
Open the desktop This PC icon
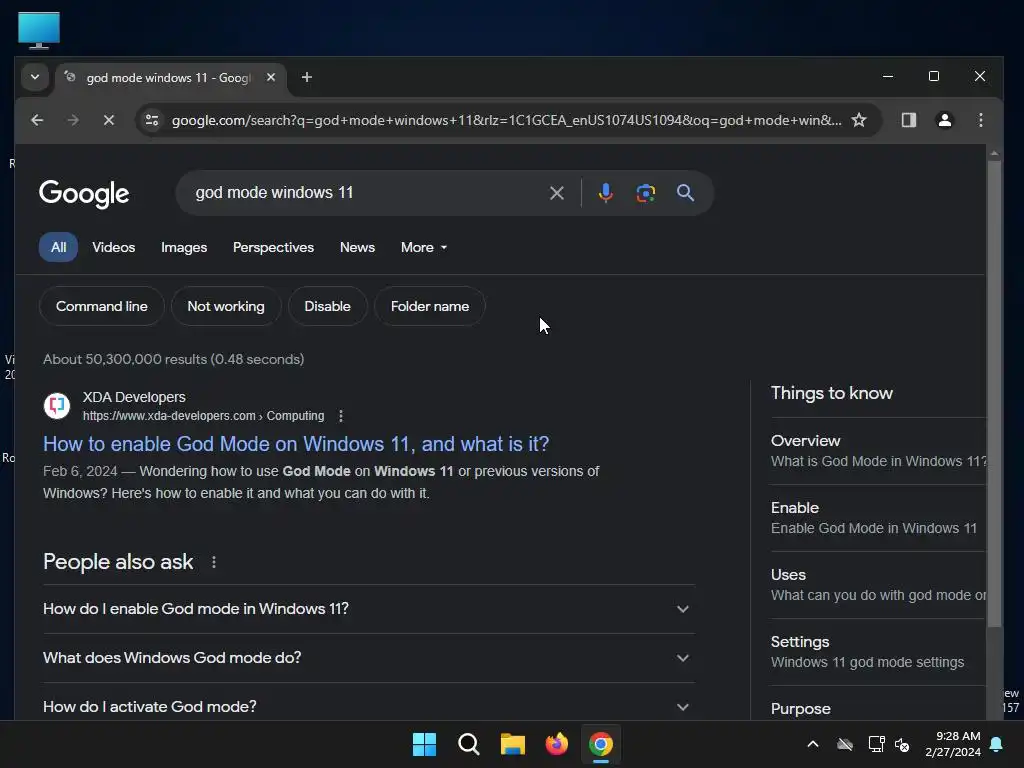coord(39,30)
